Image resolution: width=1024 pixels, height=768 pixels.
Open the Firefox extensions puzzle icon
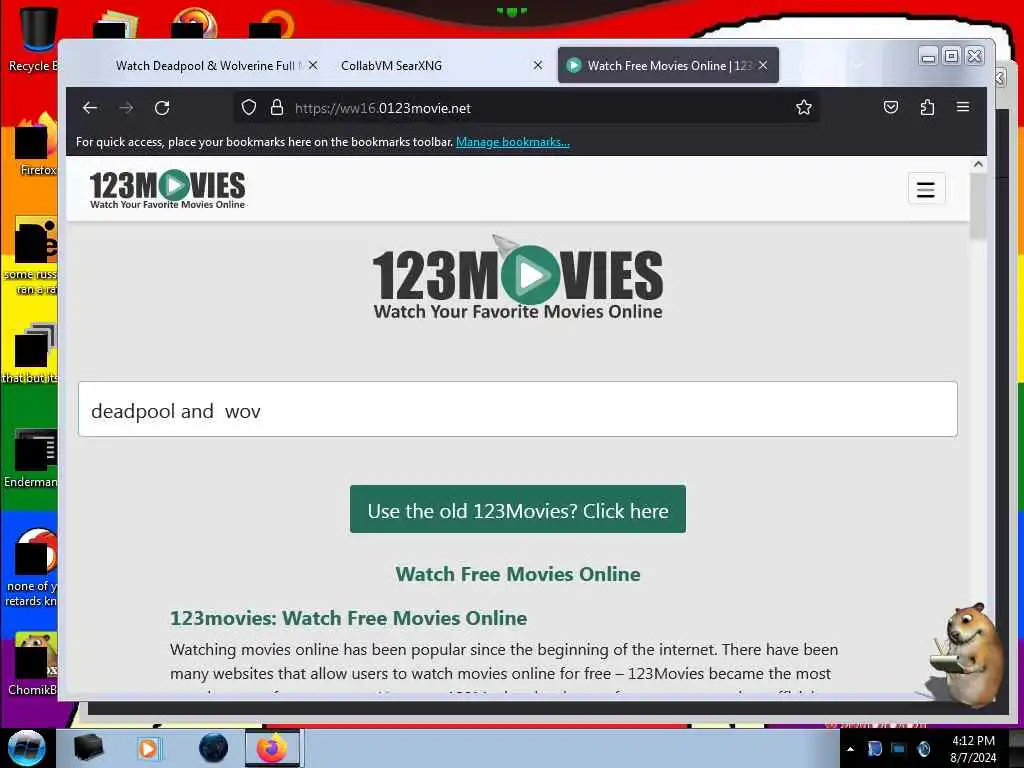[927, 107]
